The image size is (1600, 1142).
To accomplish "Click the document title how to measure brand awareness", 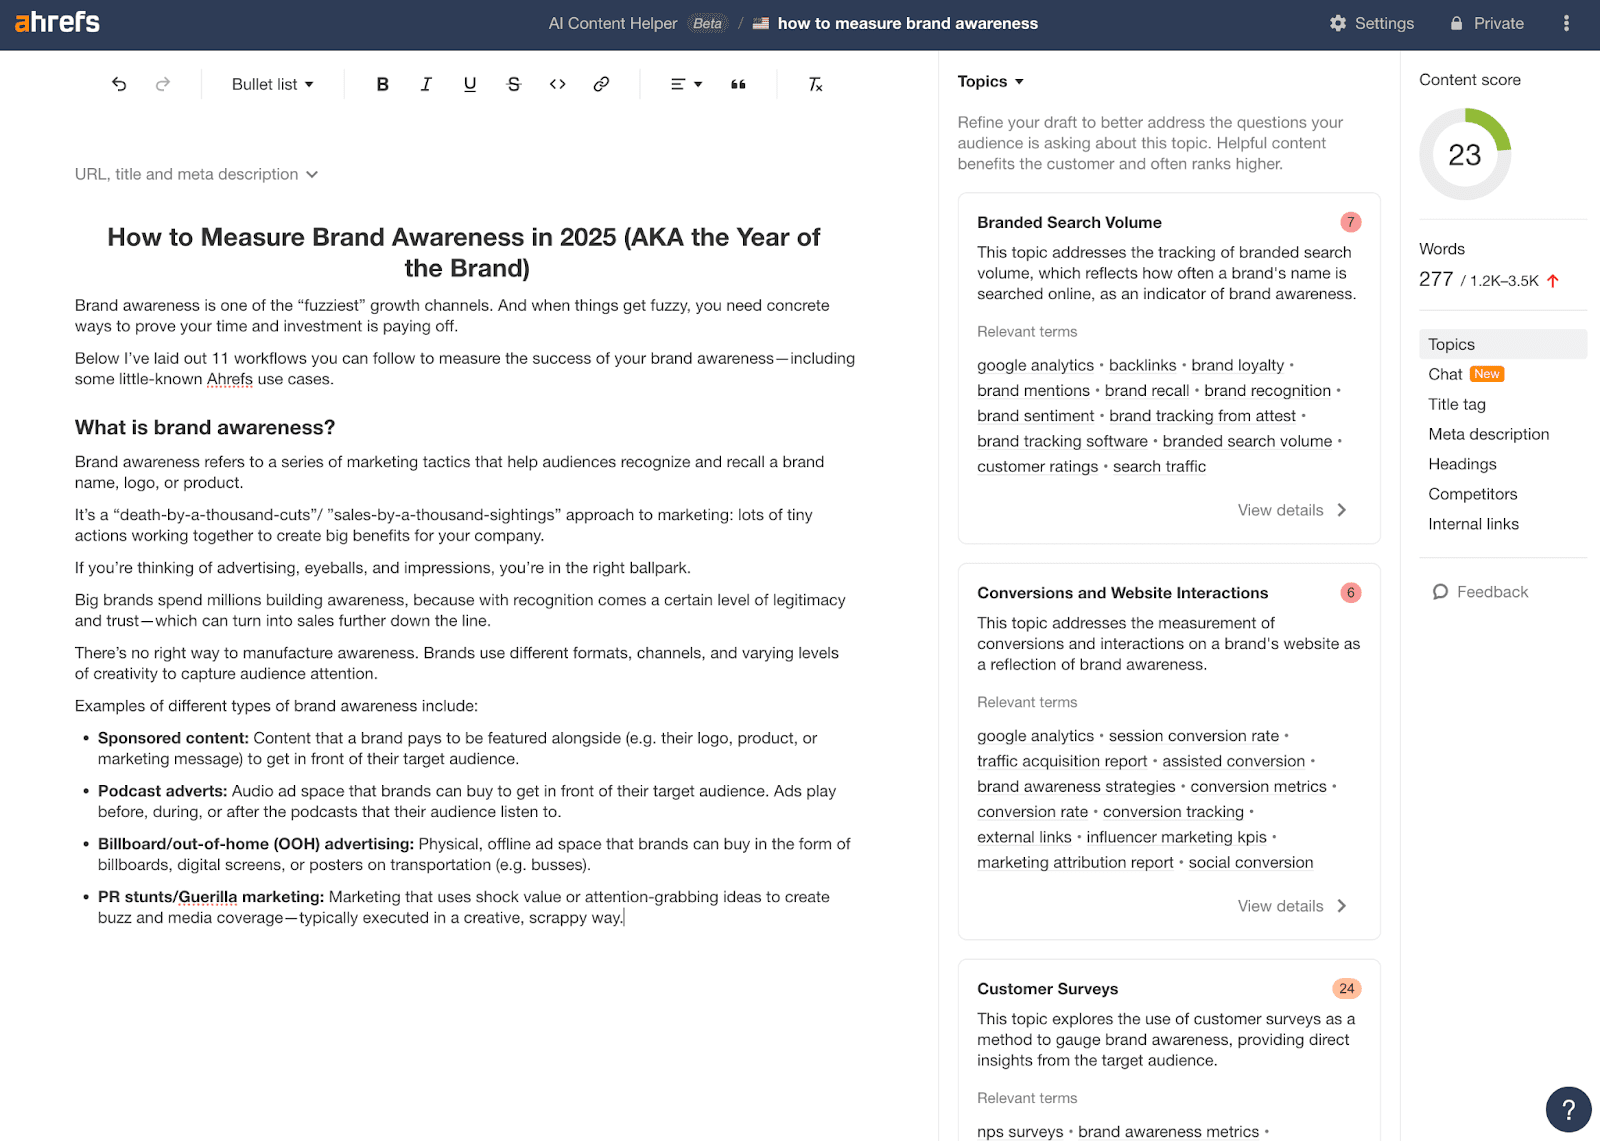I will pos(907,23).
